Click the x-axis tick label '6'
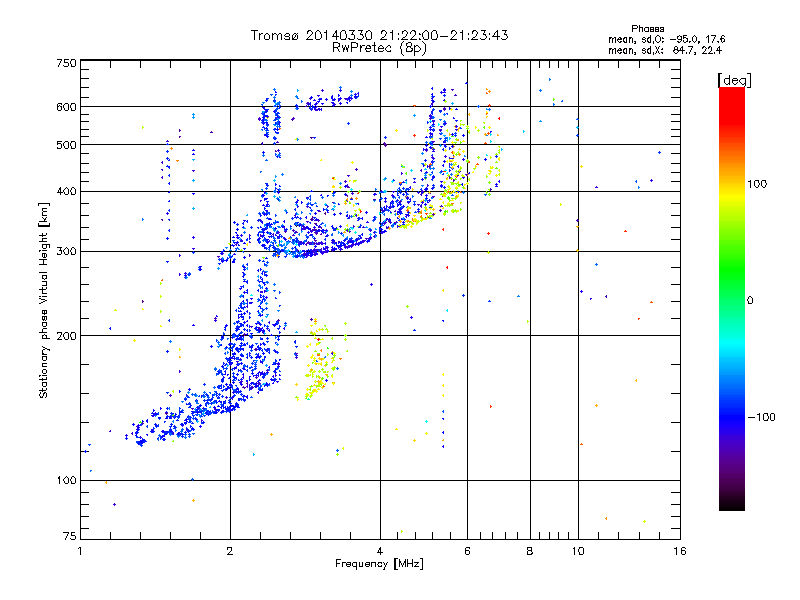This screenshot has height=600, width=800. 467,551
